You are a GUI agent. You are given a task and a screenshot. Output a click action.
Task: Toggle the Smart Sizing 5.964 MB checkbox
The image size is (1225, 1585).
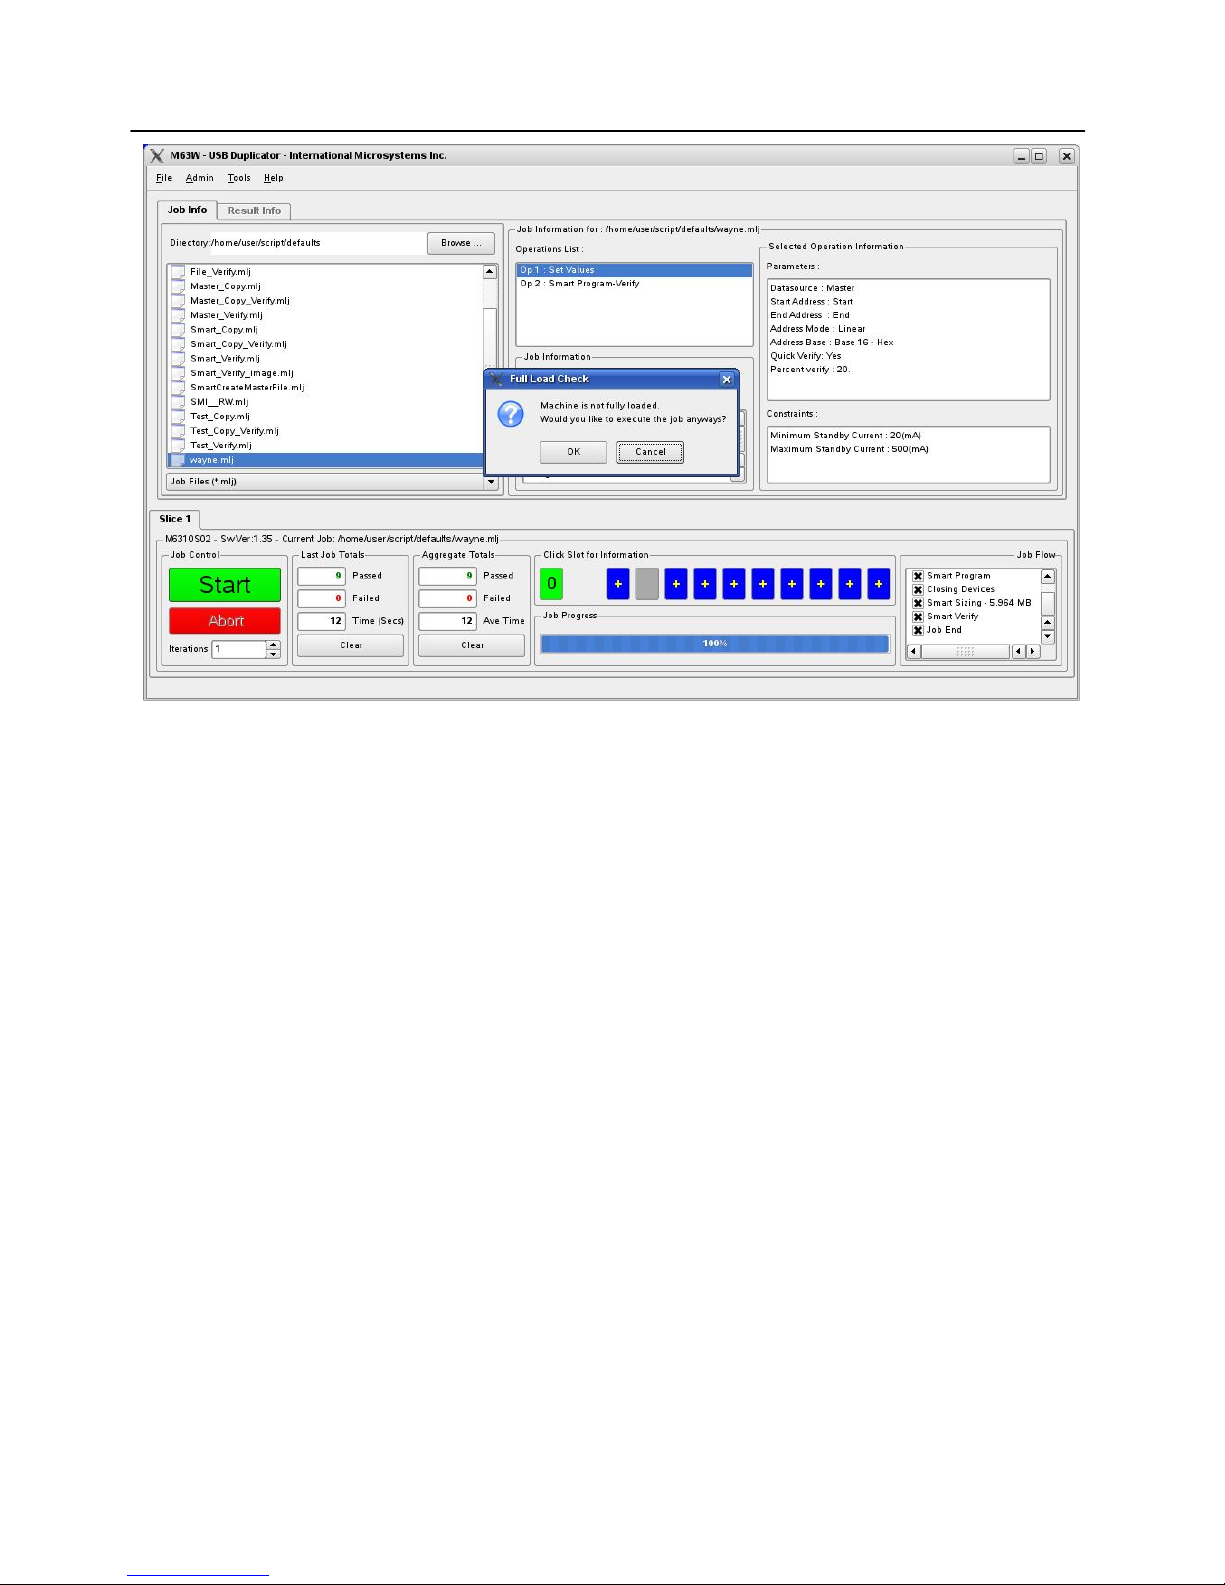coord(918,603)
